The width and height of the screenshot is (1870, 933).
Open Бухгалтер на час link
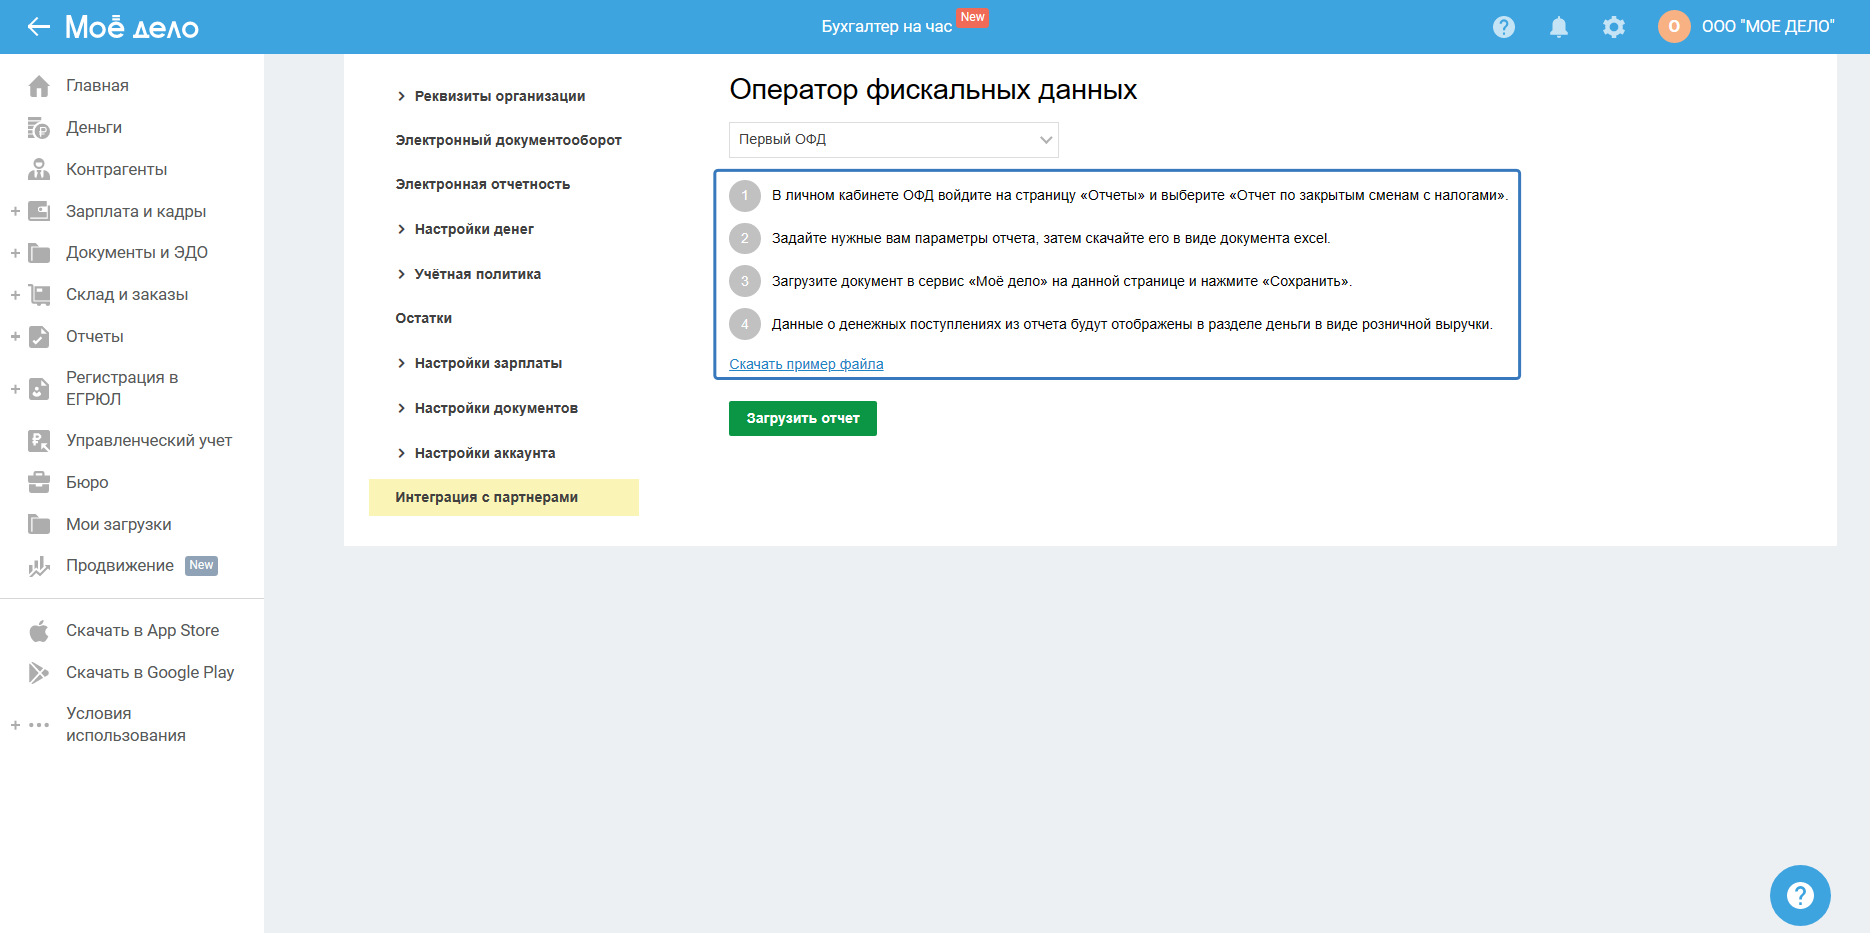coord(886,27)
